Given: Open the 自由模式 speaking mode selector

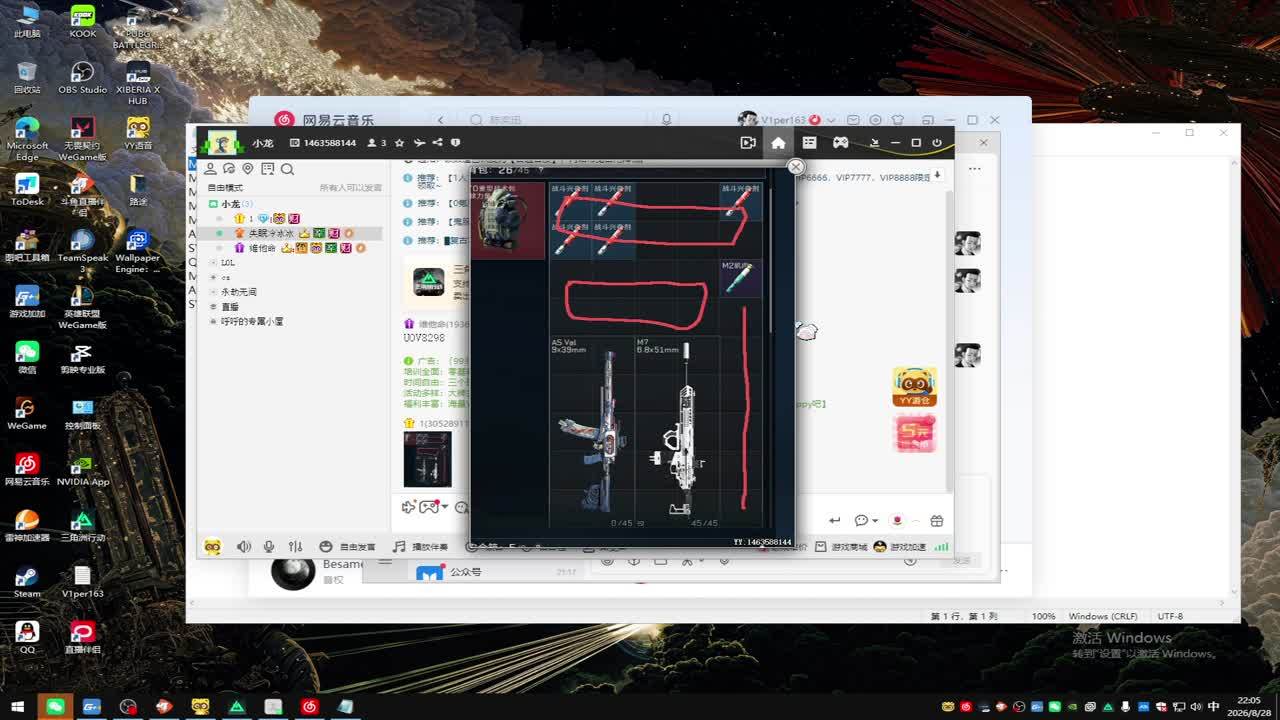Looking at the screenshot, I should [225, 188].
